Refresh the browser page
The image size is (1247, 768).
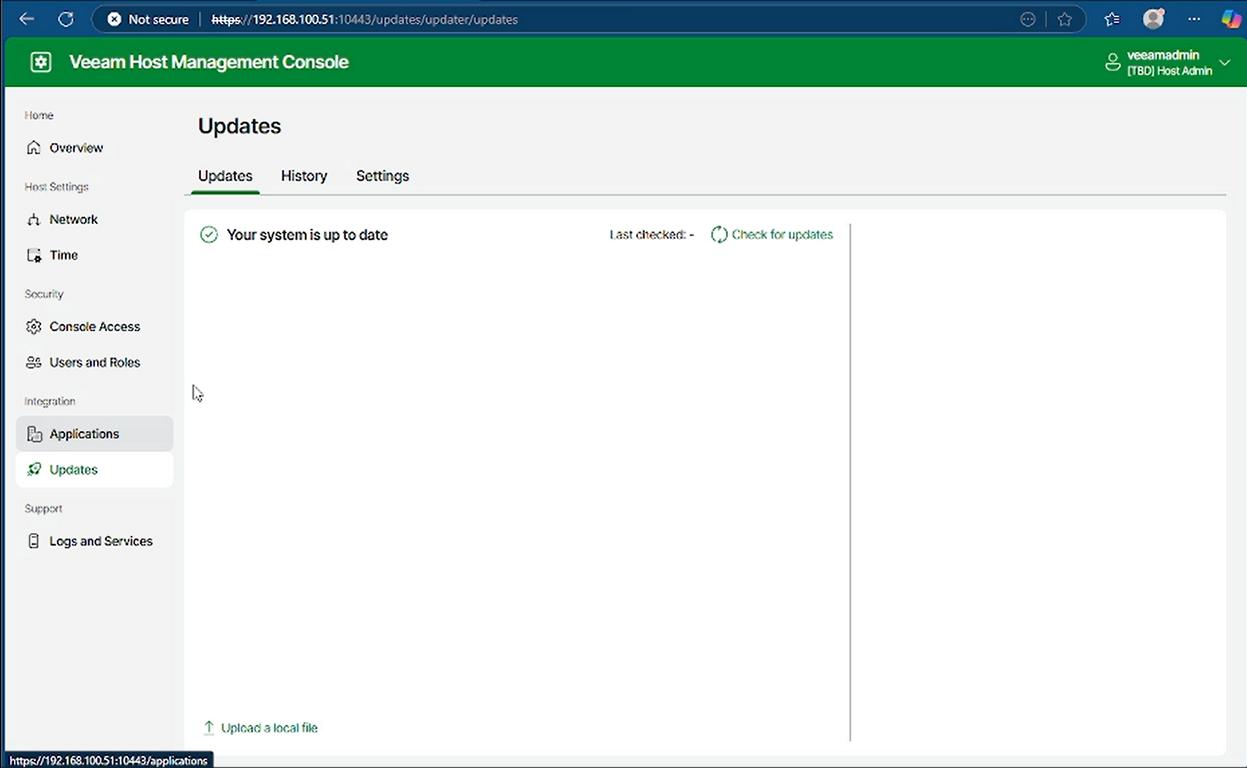click(66, 19)
